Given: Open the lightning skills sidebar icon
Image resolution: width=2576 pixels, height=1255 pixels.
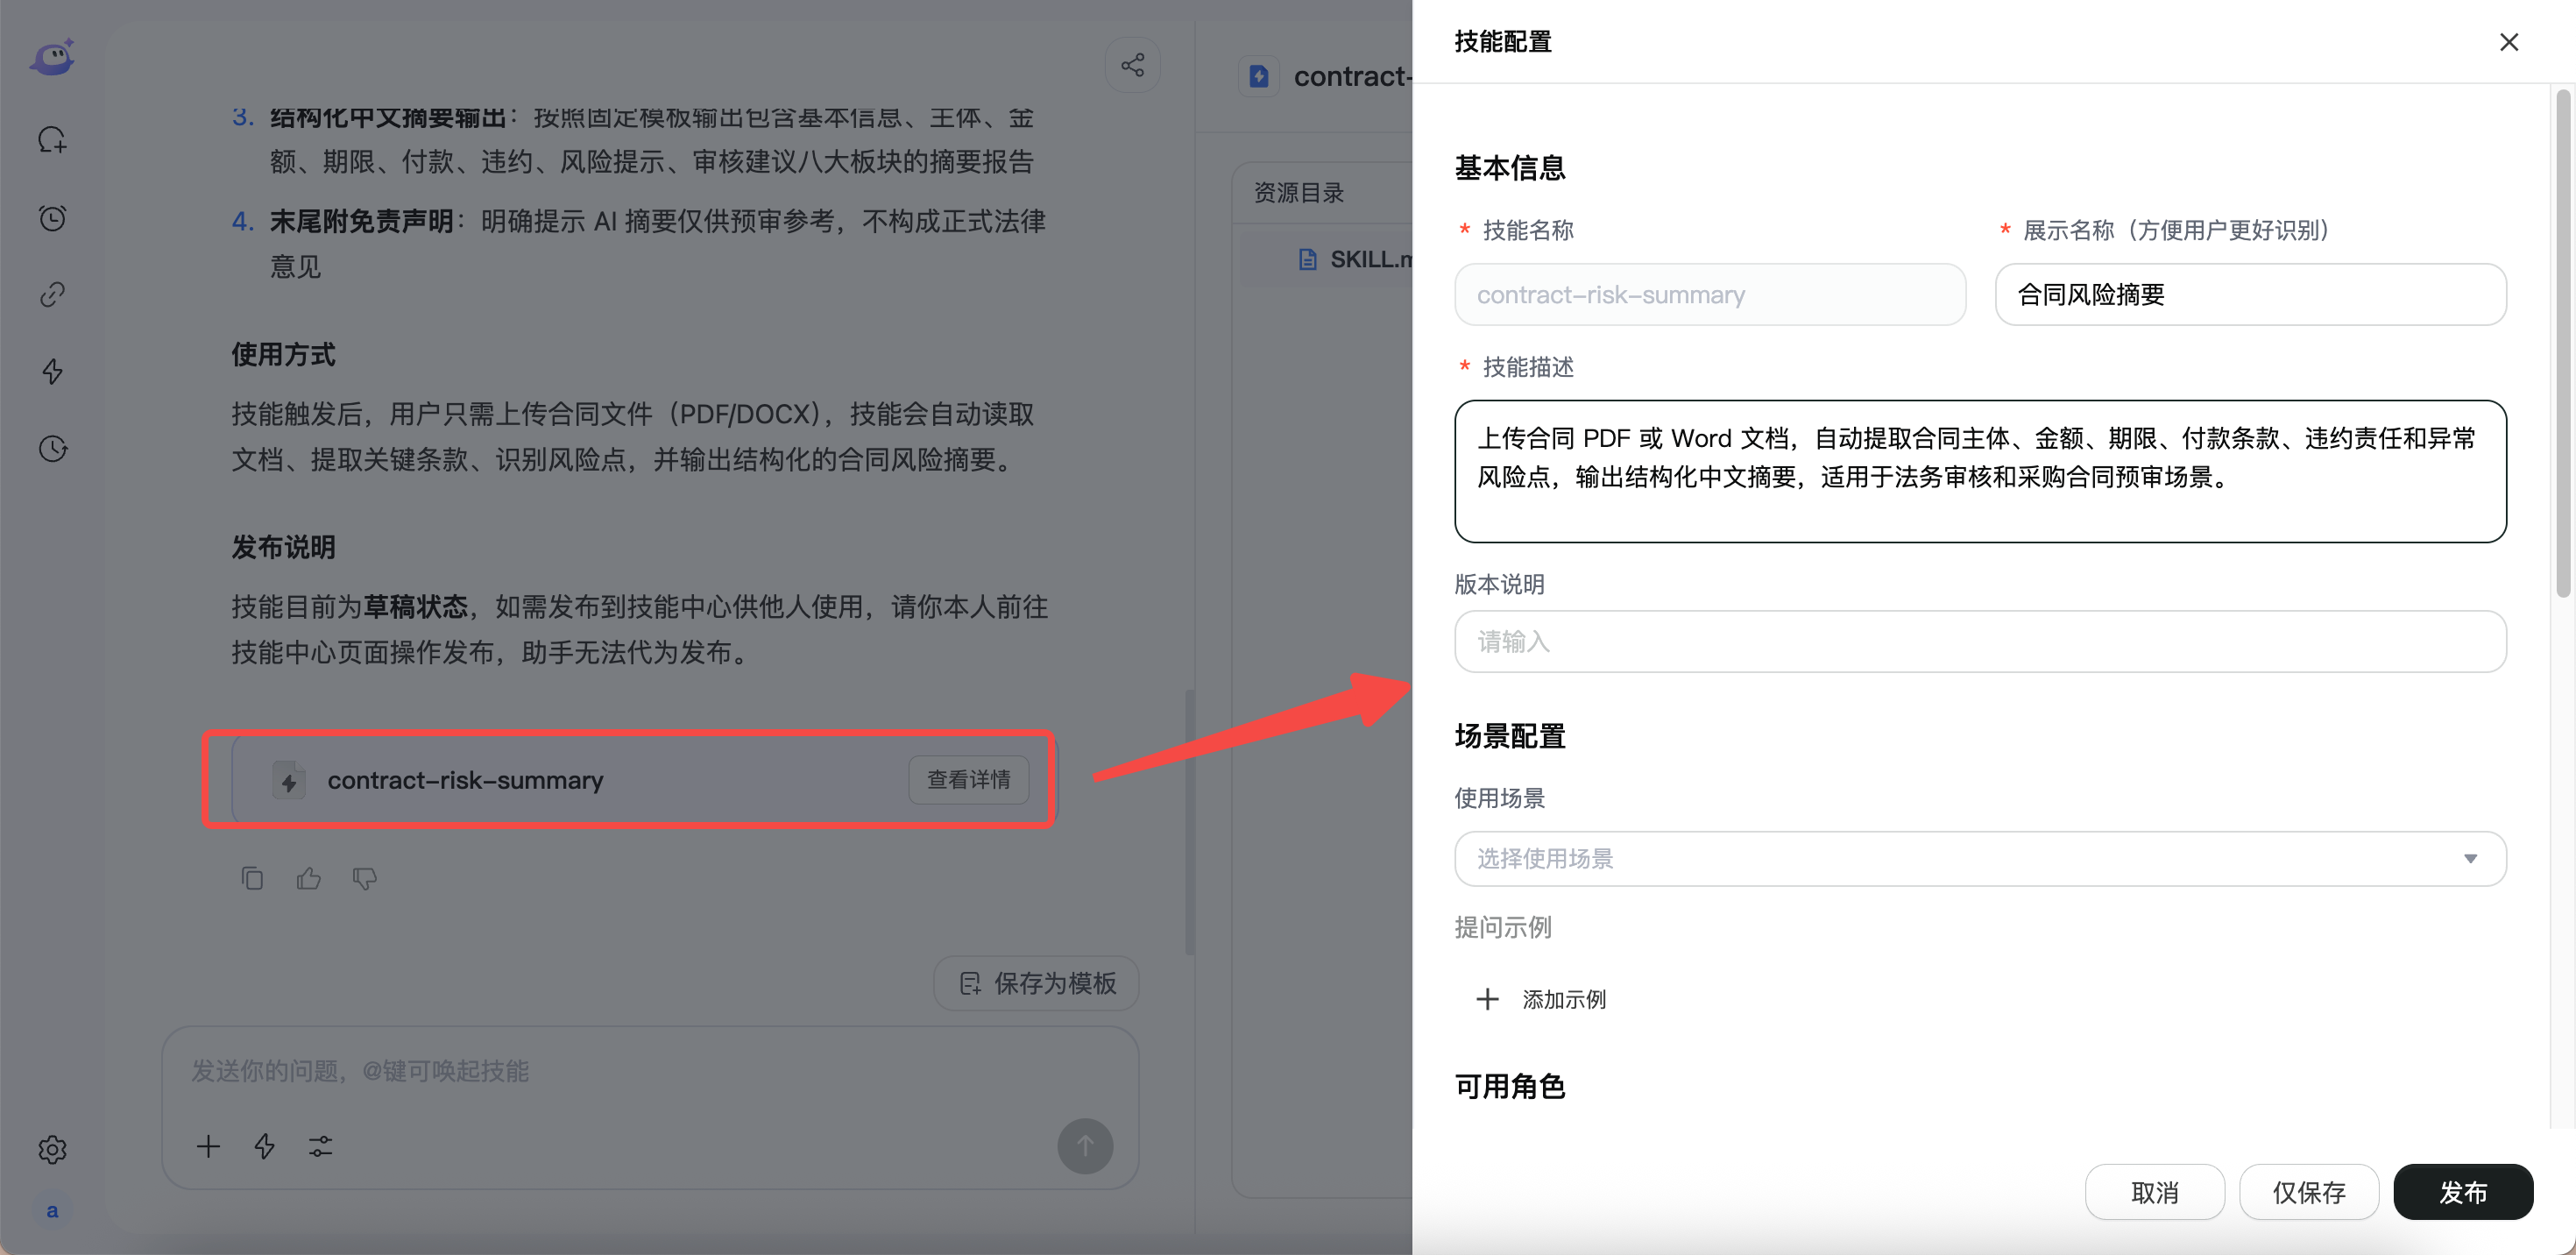Looking at the screenshot, I should click(x=52, y=371).
